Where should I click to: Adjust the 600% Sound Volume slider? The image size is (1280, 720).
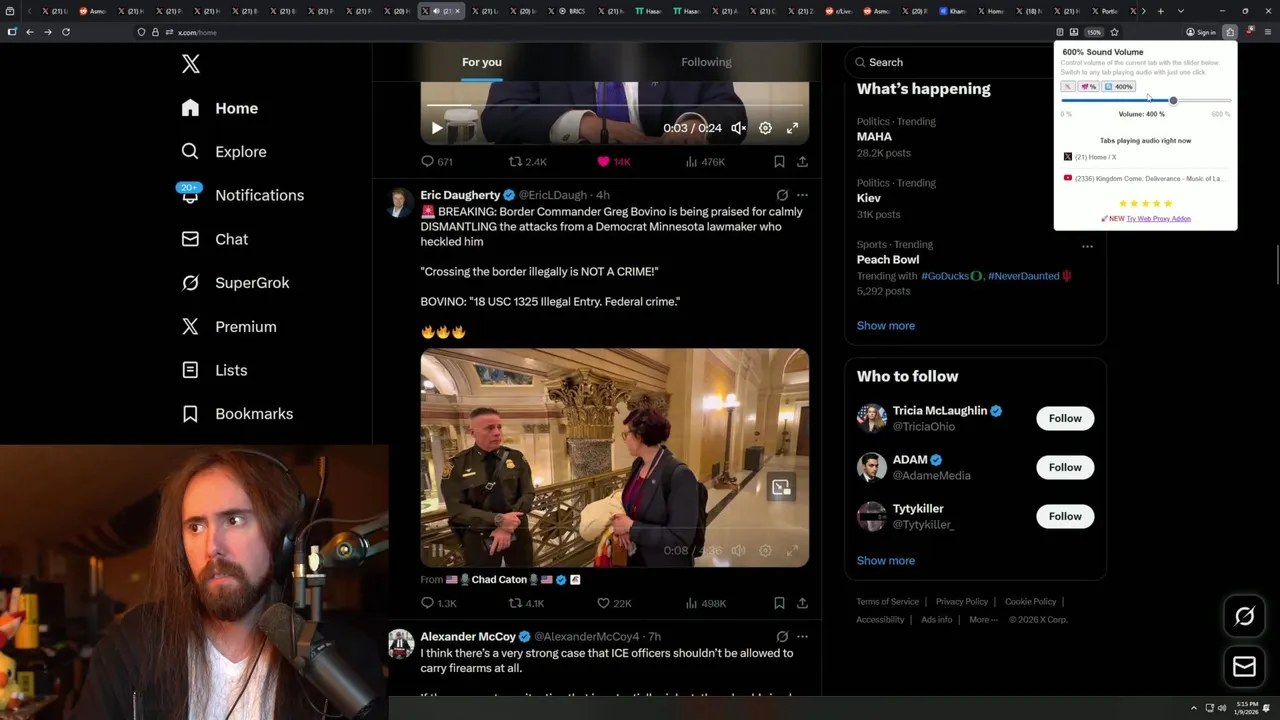tap(1146, 101)
